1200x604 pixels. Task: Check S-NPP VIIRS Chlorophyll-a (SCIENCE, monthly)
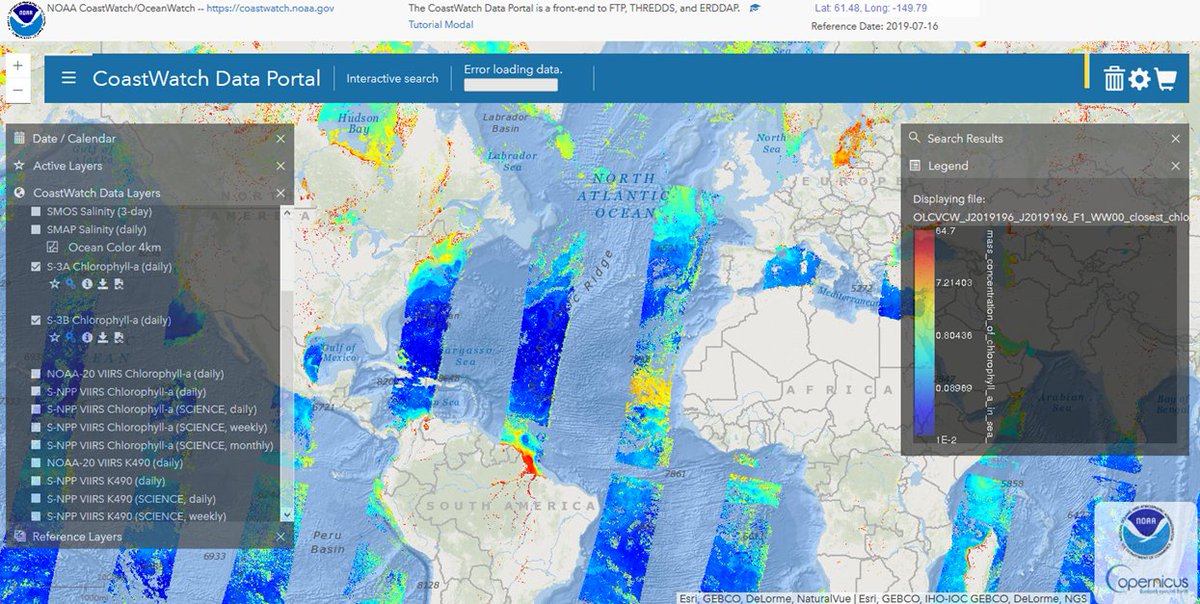[x=37, y=445]
